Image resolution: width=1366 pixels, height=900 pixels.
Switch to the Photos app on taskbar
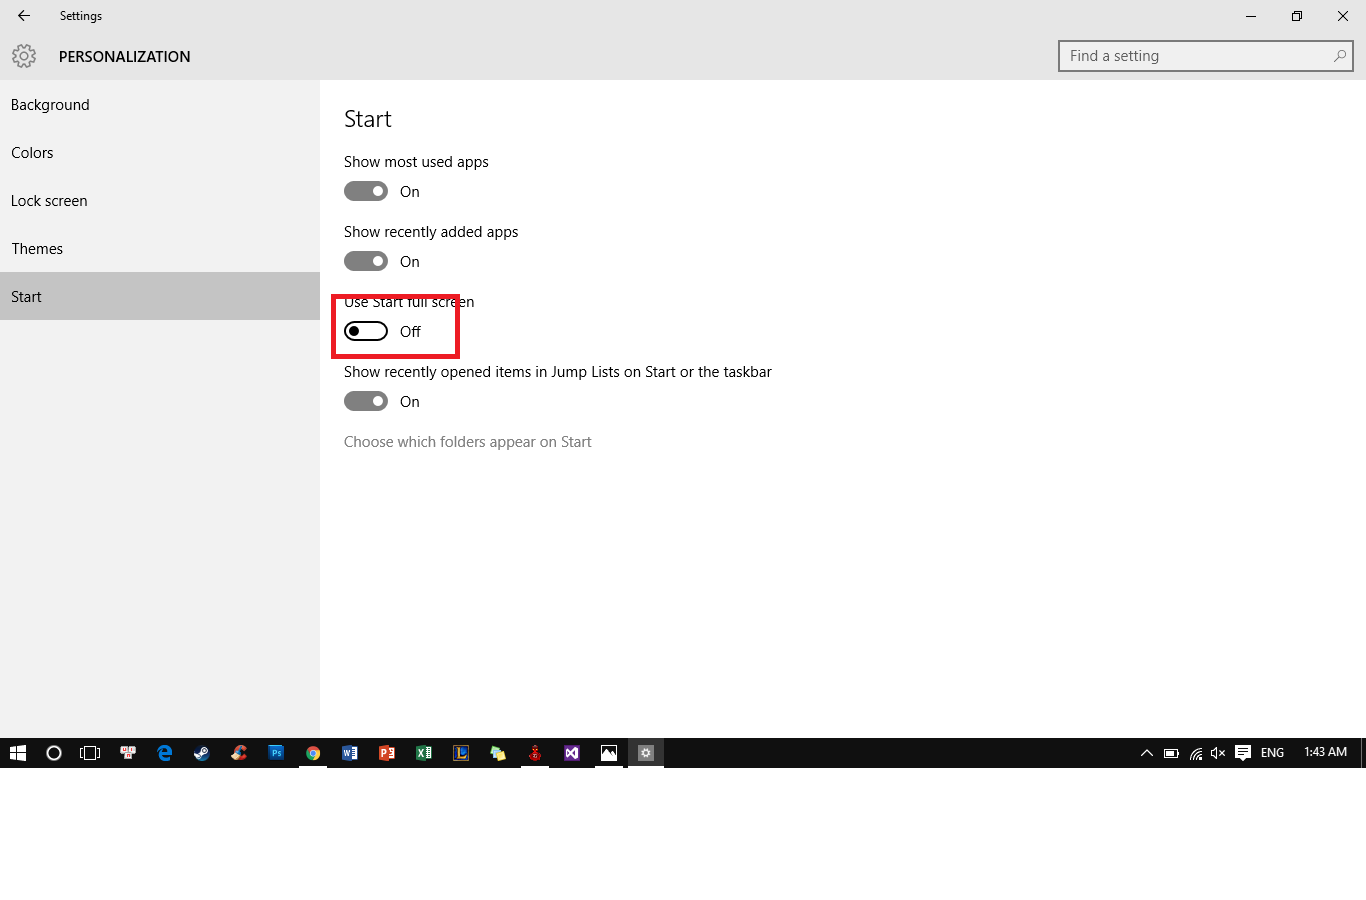(x=609, y=753)
